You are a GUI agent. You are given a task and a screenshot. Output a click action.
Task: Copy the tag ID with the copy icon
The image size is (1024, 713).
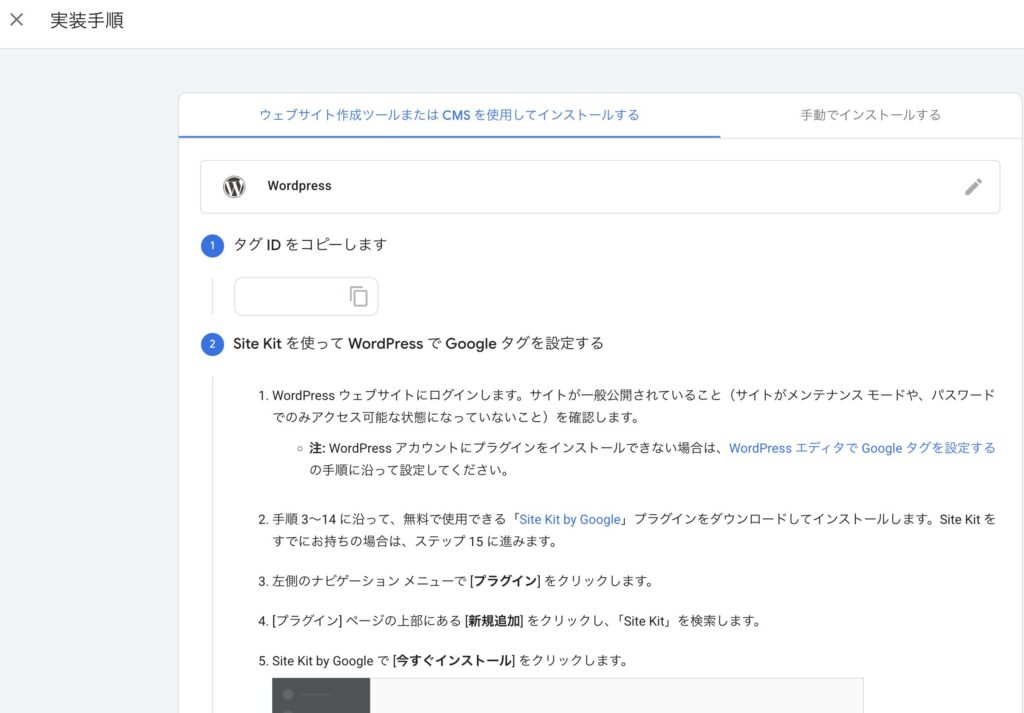pyautogui.click(x=359, y=296)
